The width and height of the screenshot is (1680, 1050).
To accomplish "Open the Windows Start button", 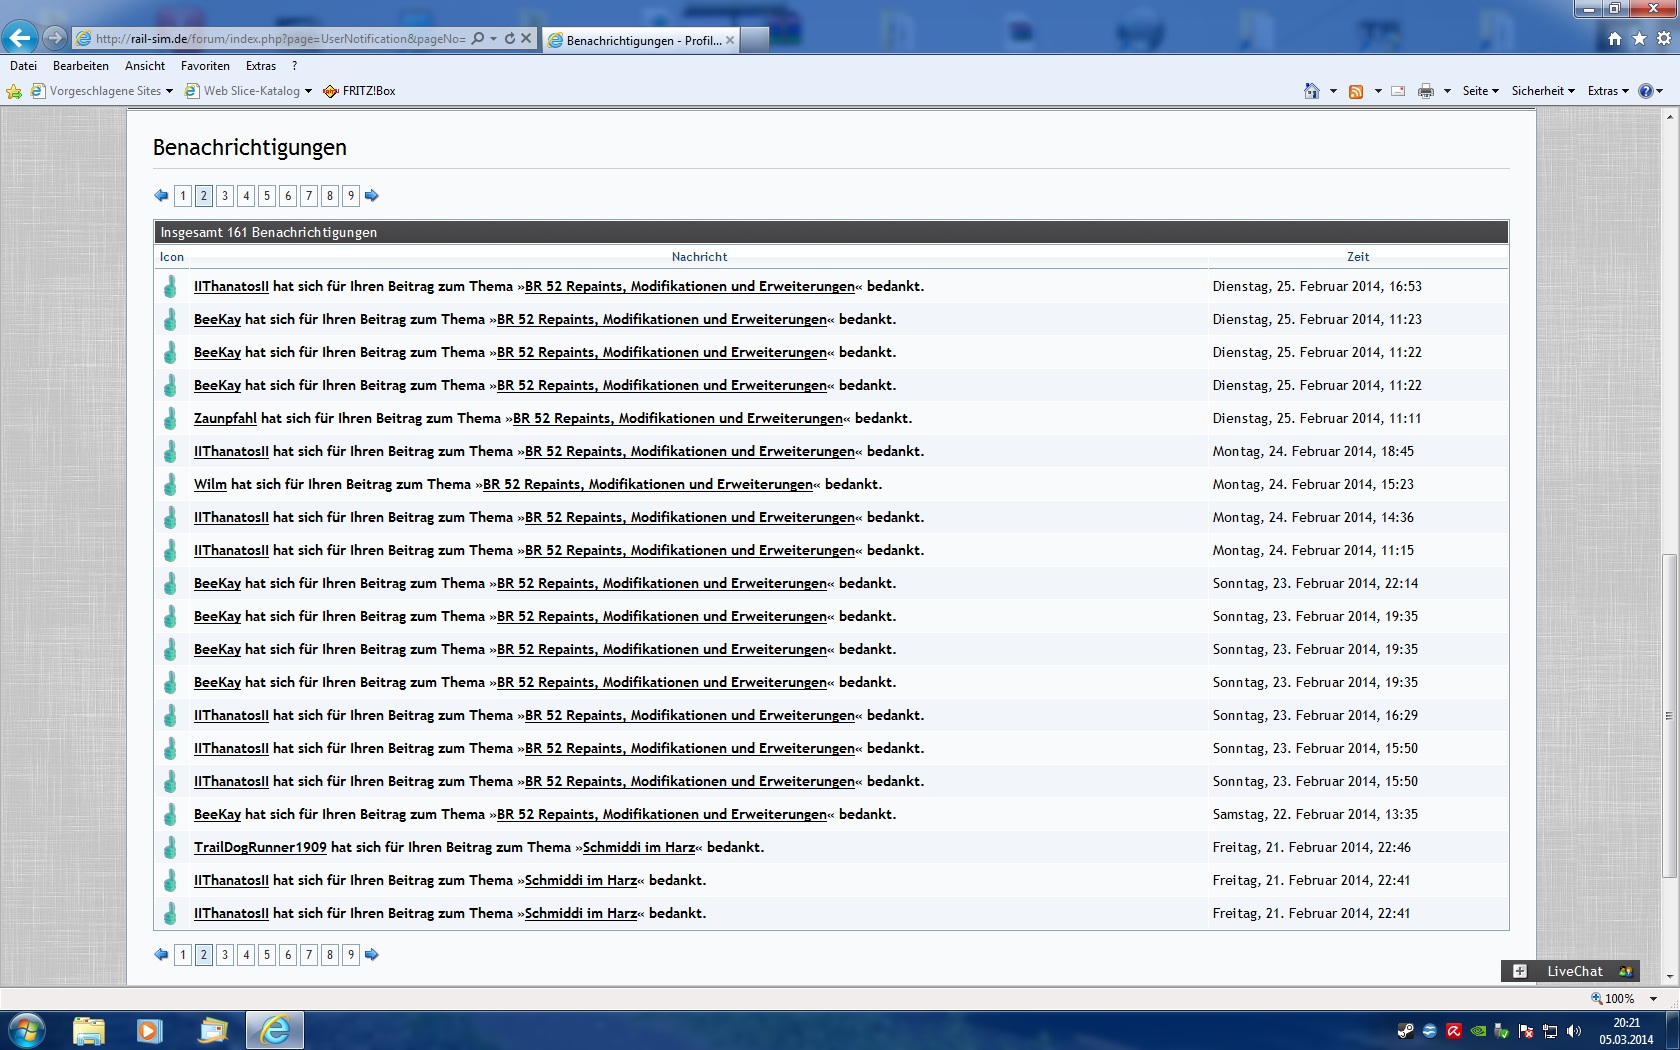I will [x=27, y=1030].
